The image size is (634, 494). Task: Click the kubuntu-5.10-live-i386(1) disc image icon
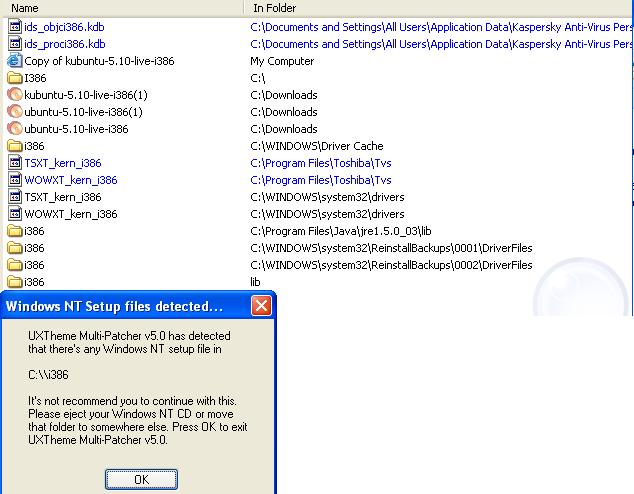click(15, 95)
